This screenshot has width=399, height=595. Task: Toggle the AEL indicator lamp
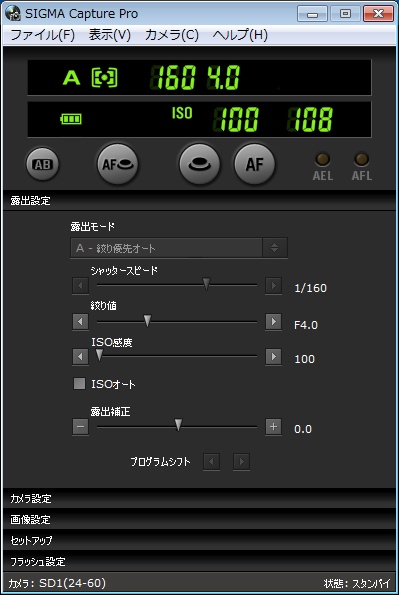[x=323, y=159]
